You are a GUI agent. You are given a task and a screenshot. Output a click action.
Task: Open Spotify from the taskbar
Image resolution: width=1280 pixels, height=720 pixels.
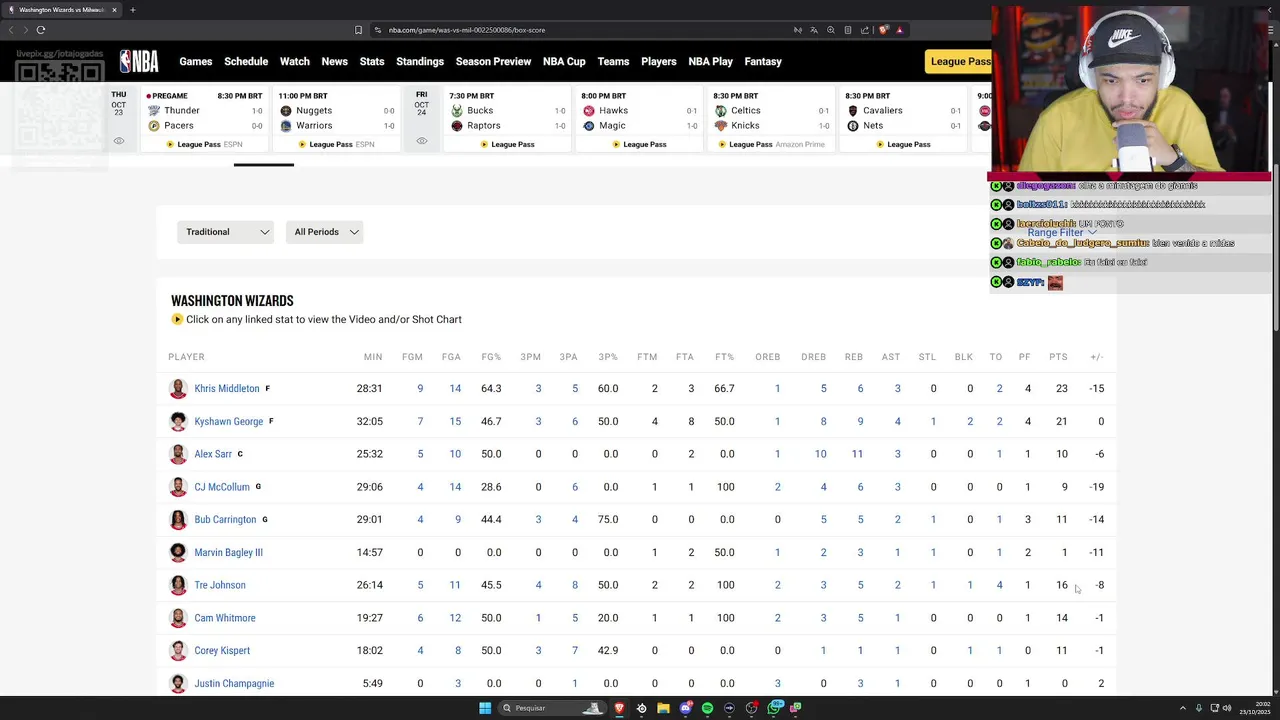pos(707,708)
